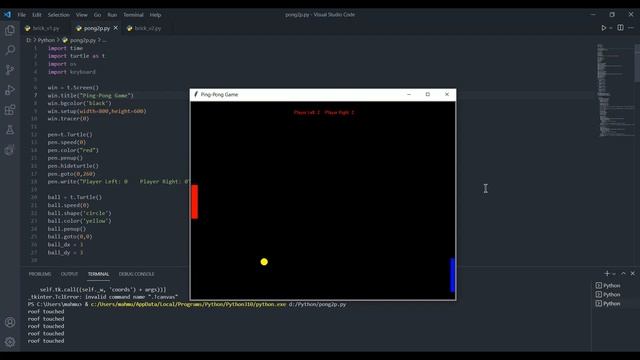Image resolution: width=640 pixels, height=360 pixels.
Task: Select the second Python terminal entry
Action: tap(608, 294)
